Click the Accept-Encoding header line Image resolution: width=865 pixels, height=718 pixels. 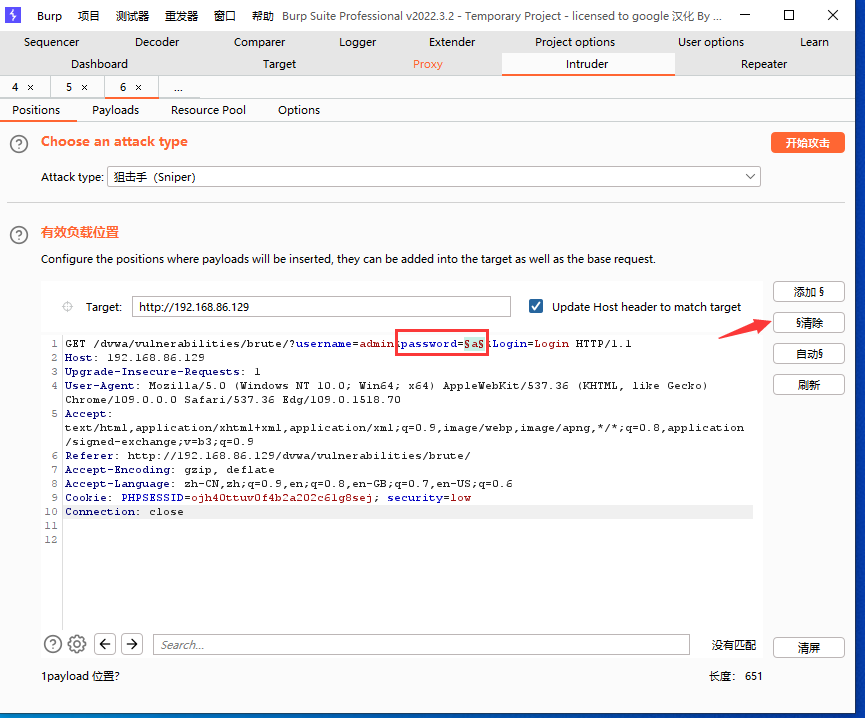click(169, 469)
